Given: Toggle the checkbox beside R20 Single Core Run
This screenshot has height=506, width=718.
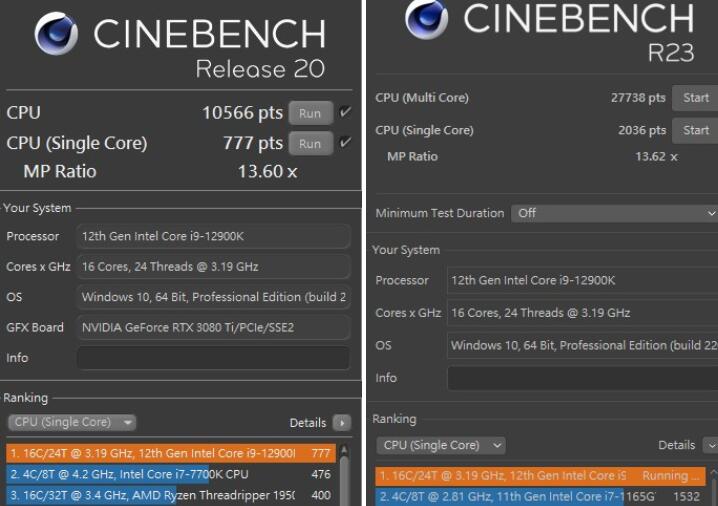Looking at the screenshot, I should 345,143.
